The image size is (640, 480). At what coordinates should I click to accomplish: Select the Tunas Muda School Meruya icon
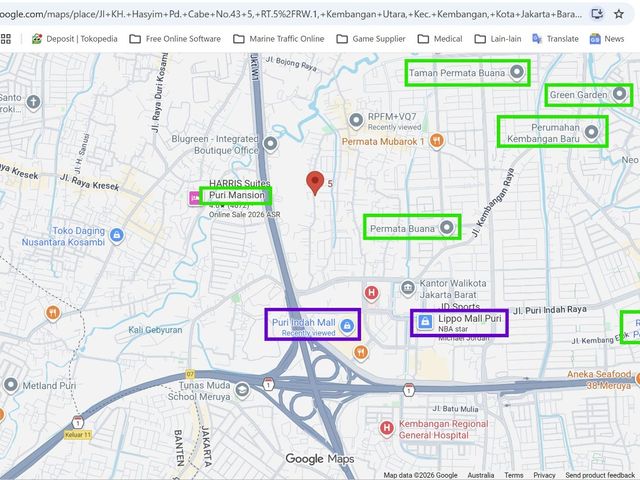coord(242,390)
